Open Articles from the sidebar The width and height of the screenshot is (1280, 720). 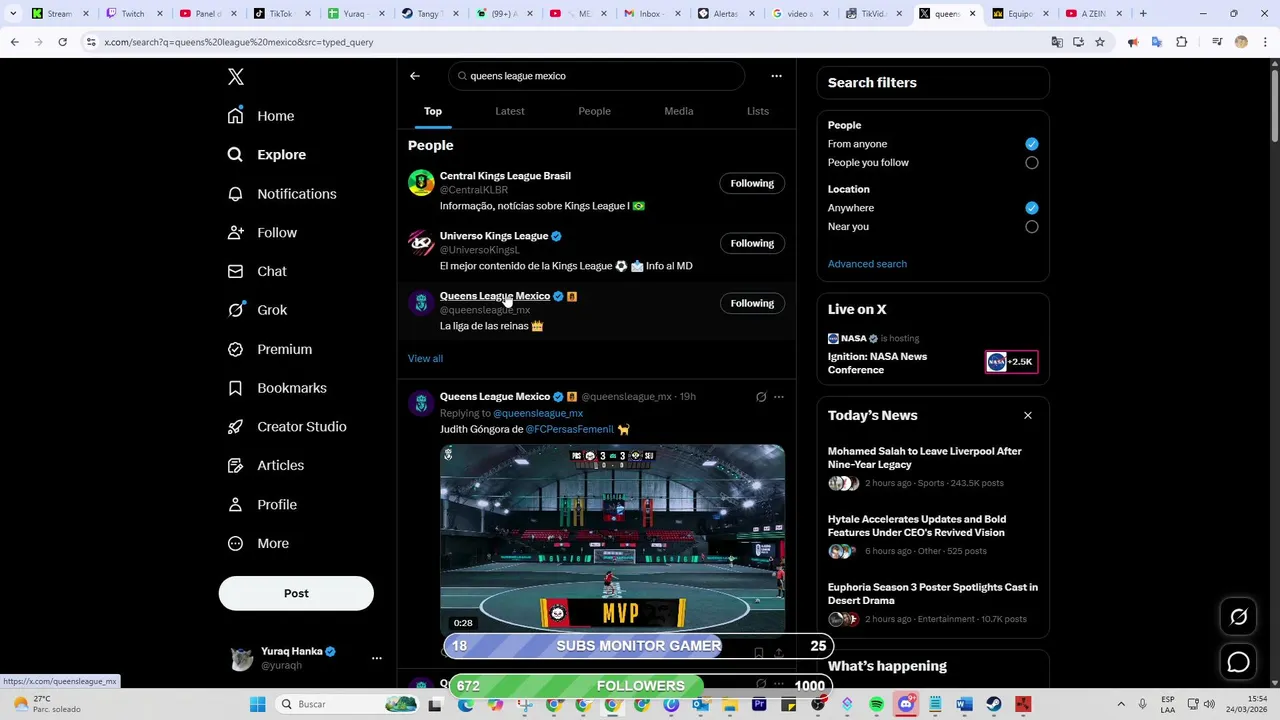pyautogui.click(x=266, y=466)
